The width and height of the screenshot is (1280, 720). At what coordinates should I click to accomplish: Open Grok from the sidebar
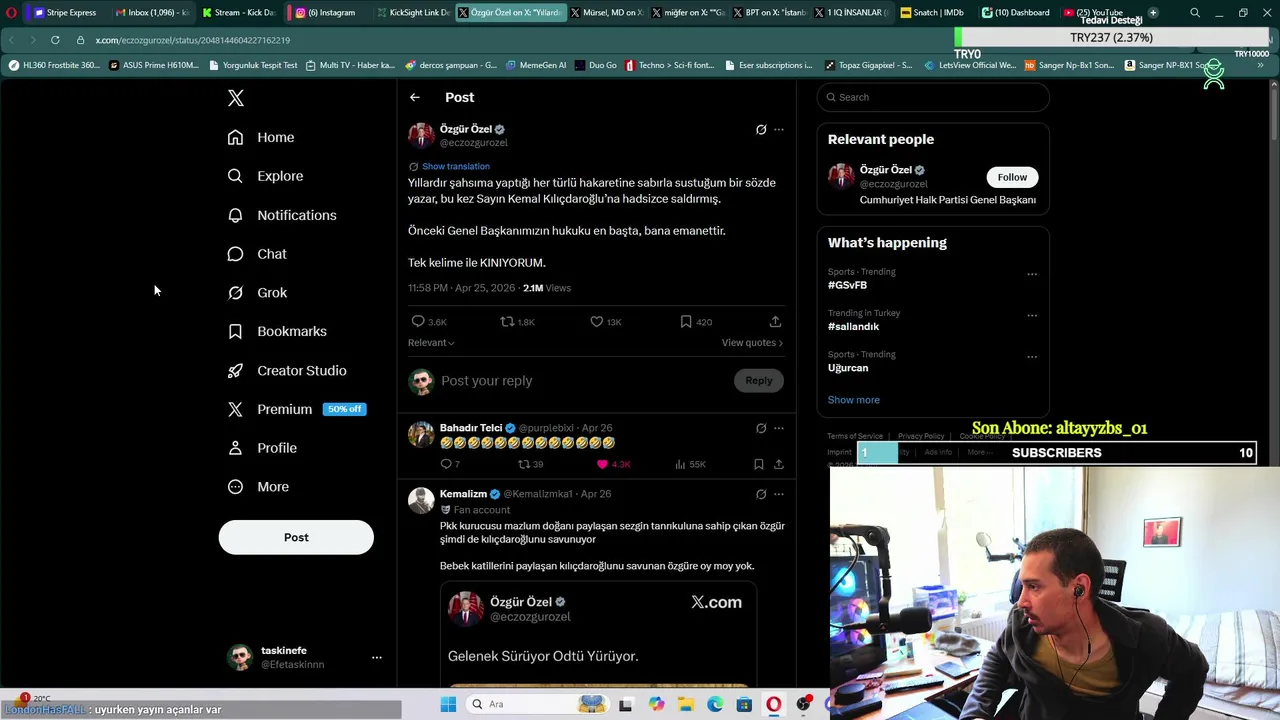pos(257,293)
